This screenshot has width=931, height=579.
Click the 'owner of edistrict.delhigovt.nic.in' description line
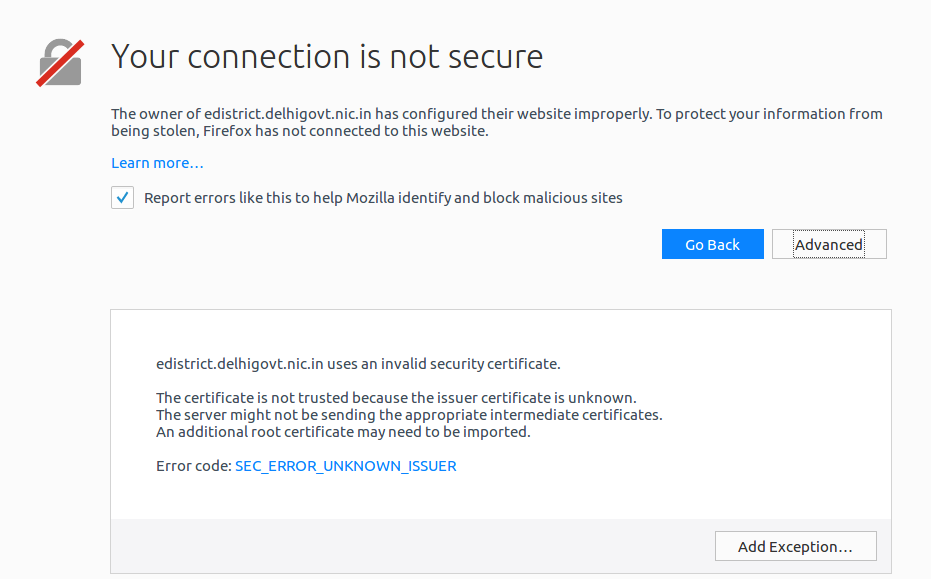point(496,113)
